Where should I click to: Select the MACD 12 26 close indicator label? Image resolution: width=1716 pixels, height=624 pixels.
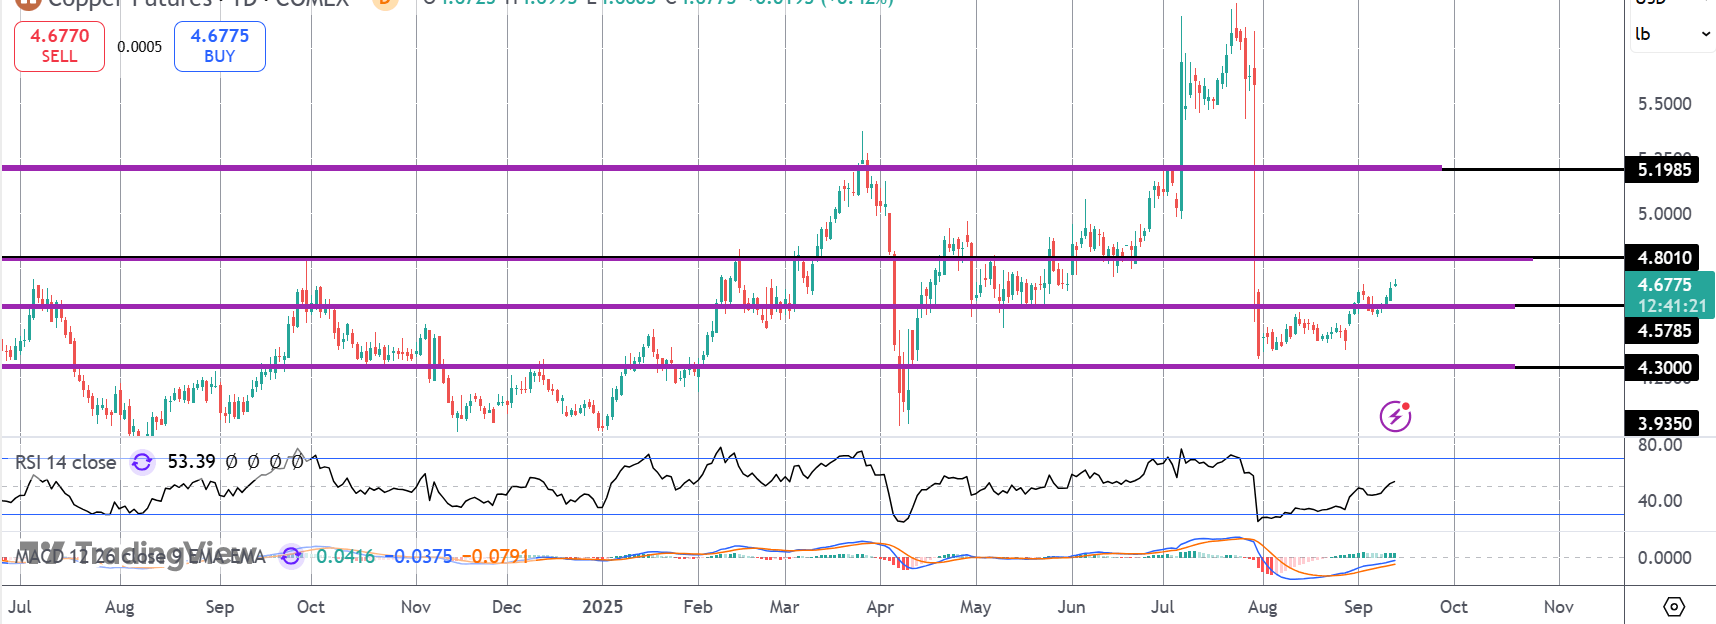[x=140, y=556]
